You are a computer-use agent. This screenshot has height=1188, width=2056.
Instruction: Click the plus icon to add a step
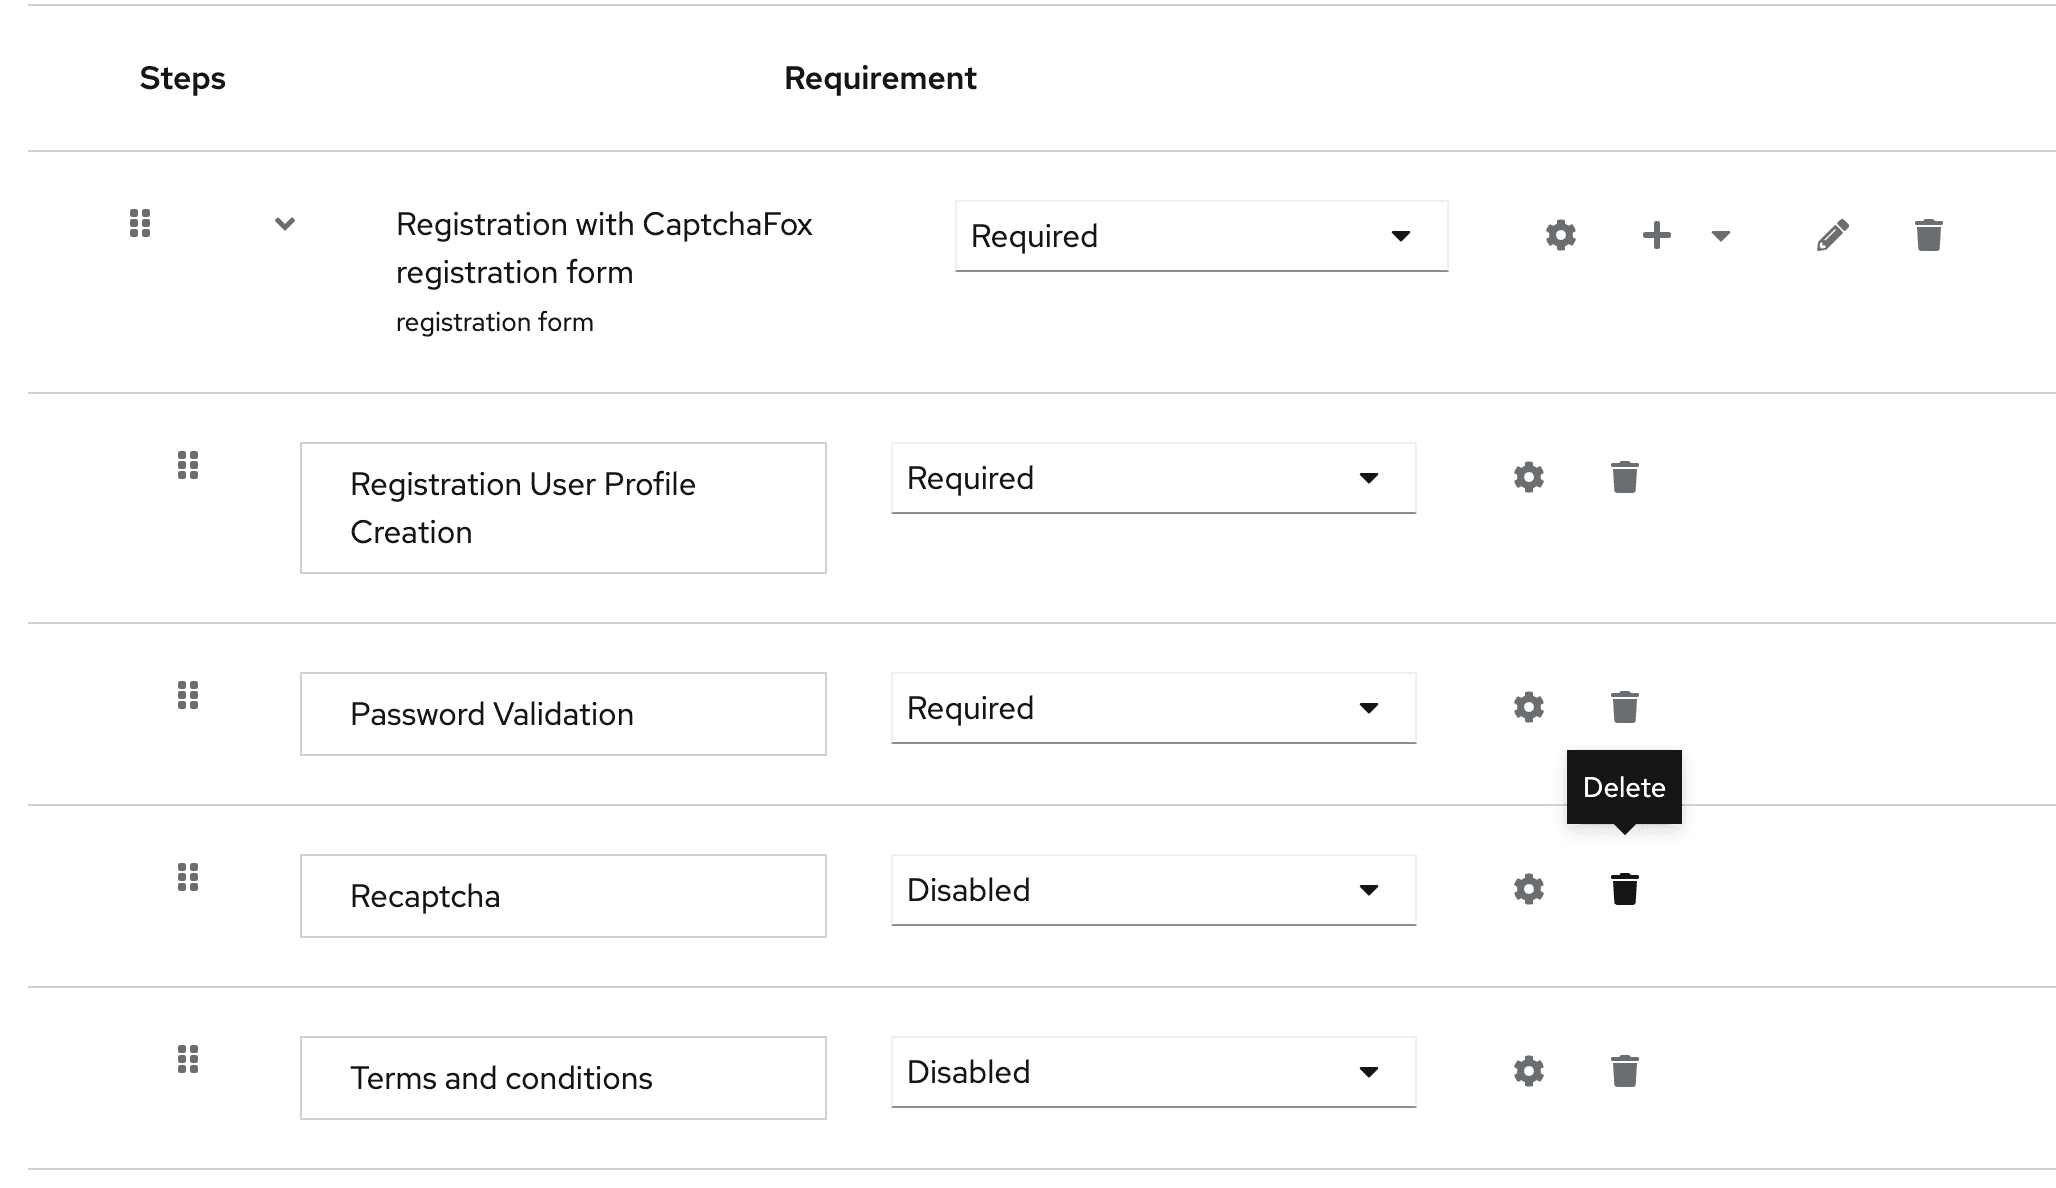coord(1656,236)
